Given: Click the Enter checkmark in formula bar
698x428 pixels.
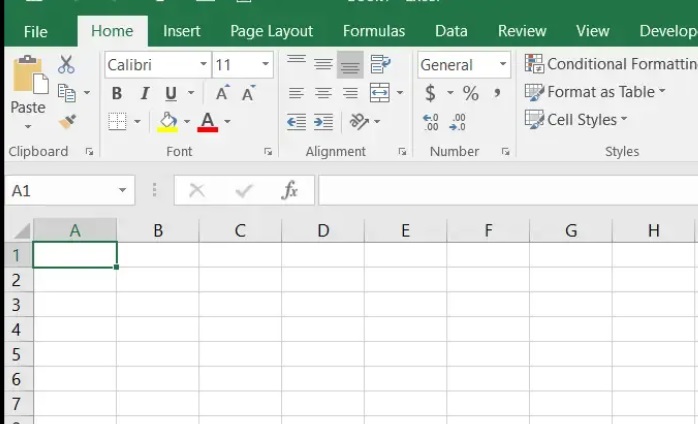Looking at the screenshot, I should point(244,191).
